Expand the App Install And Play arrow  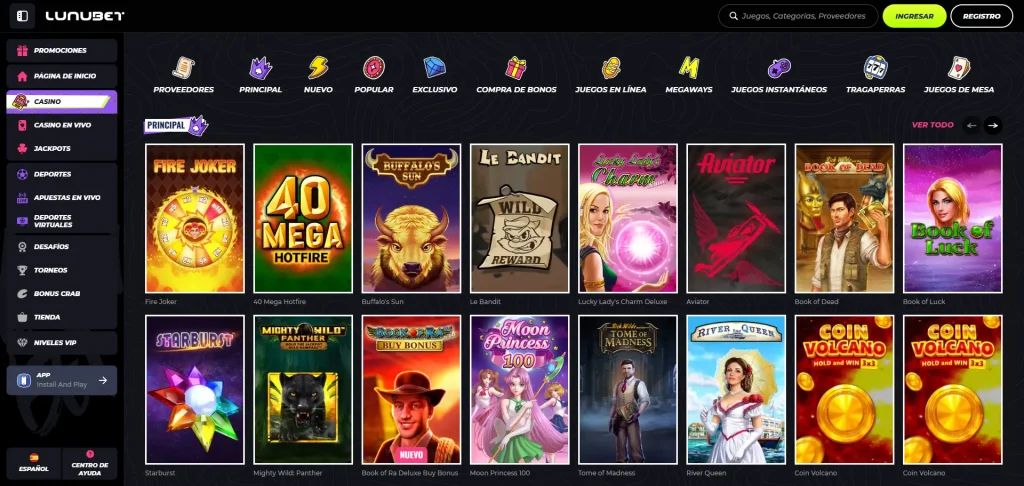pos(102,380)
